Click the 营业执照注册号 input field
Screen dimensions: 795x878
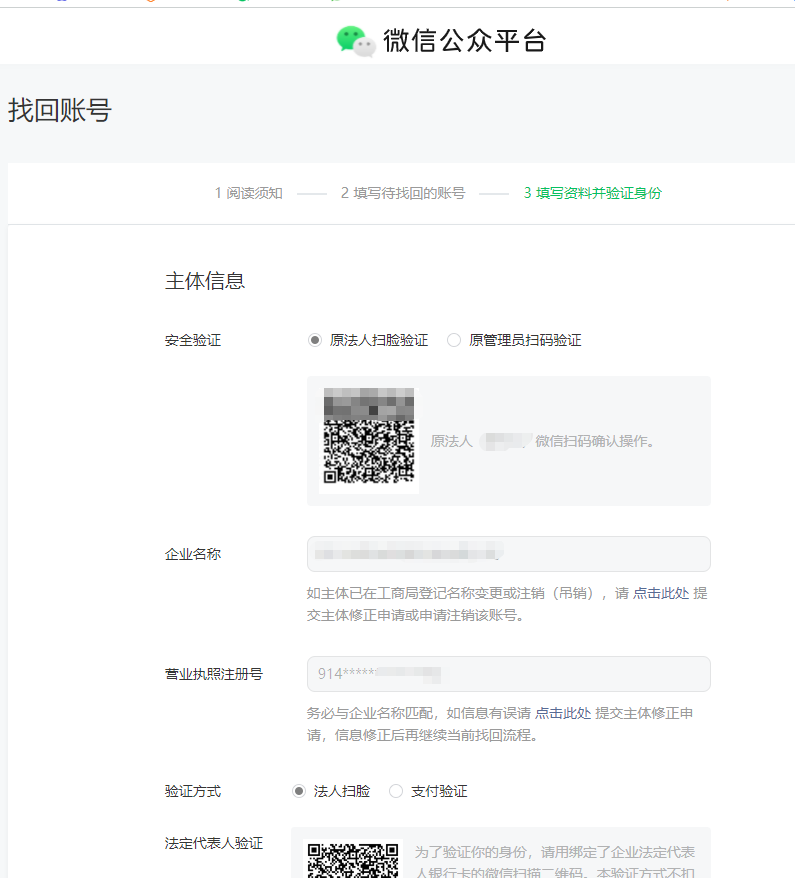(508, 674)
